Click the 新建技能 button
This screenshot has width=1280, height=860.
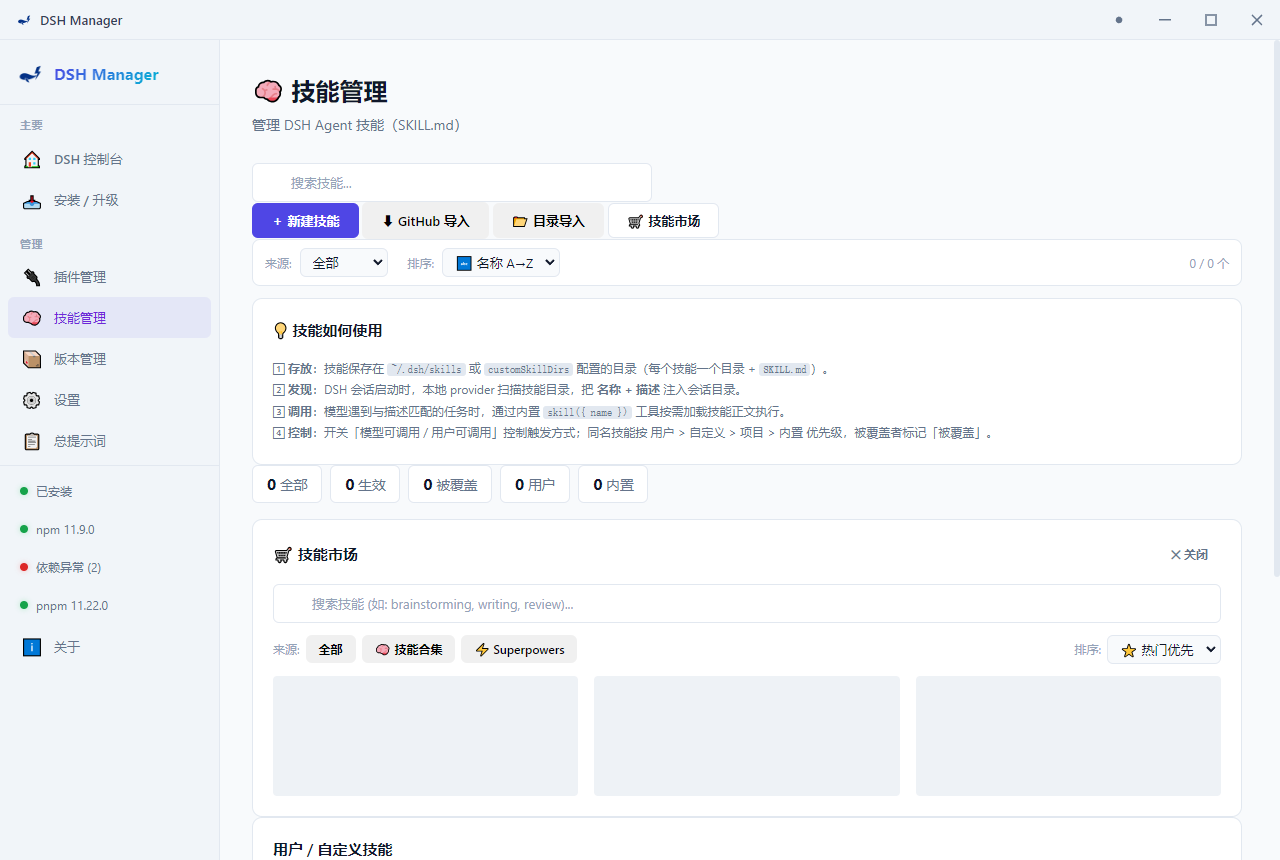click(x=305, y=221)
